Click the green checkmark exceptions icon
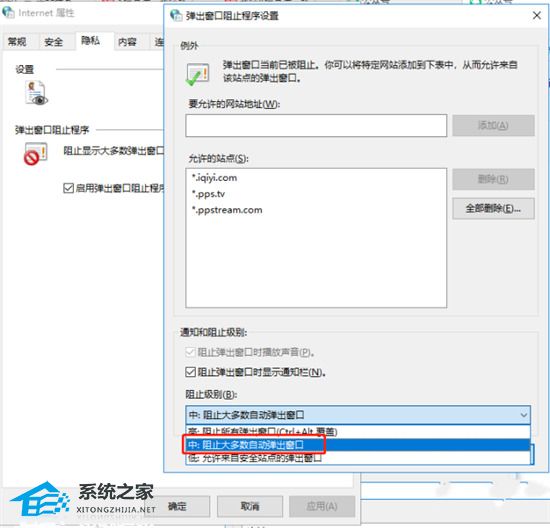550x528 pixels. click(x=197, y=74)
